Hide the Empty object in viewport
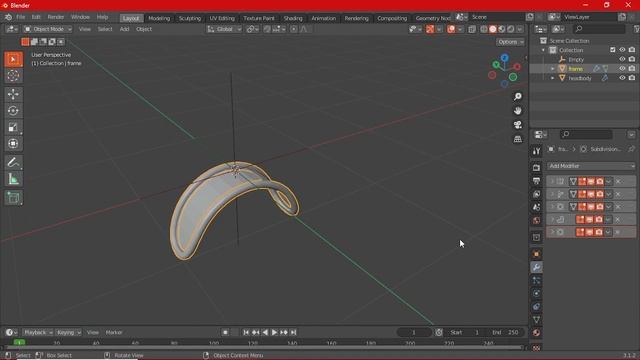 [x=622, y=59]
